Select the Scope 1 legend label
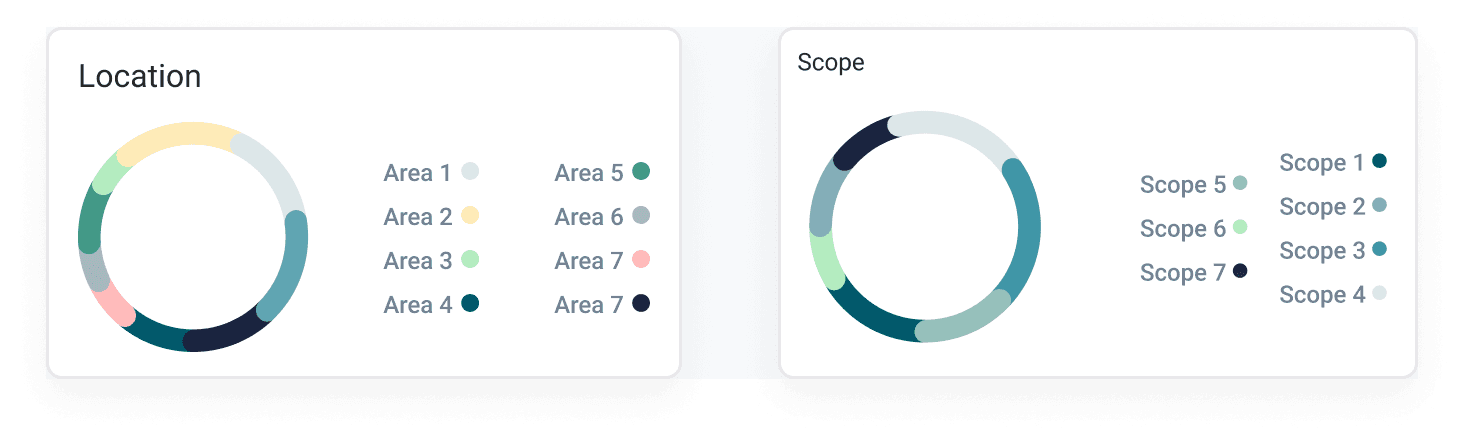This screenshot has height=442, width=1462. 1322,163
